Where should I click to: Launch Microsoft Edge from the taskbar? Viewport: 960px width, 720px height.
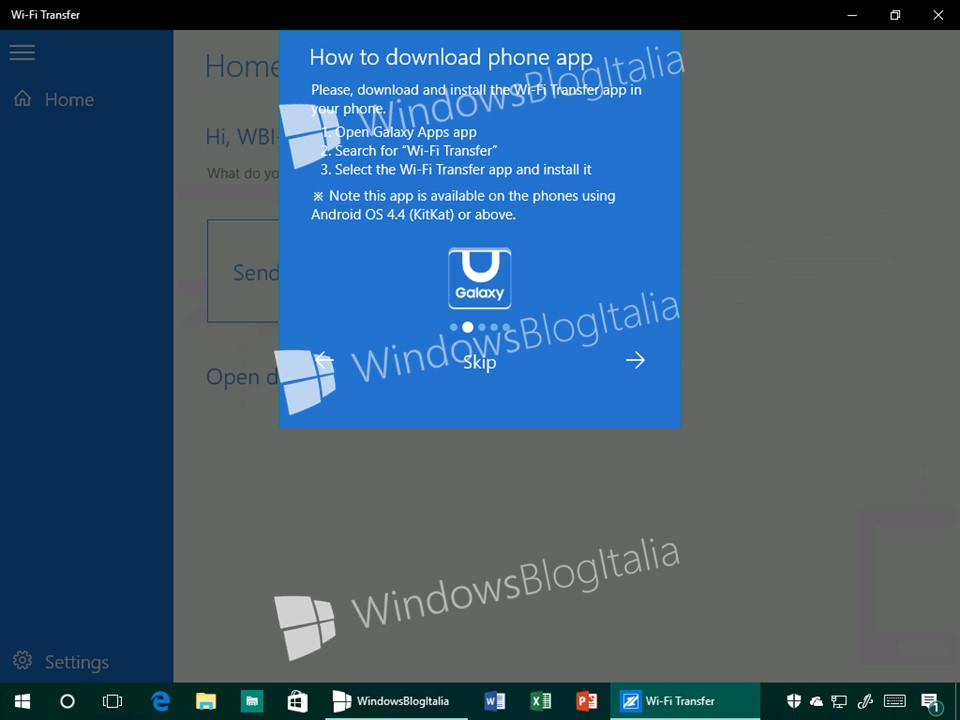[160, 701]
